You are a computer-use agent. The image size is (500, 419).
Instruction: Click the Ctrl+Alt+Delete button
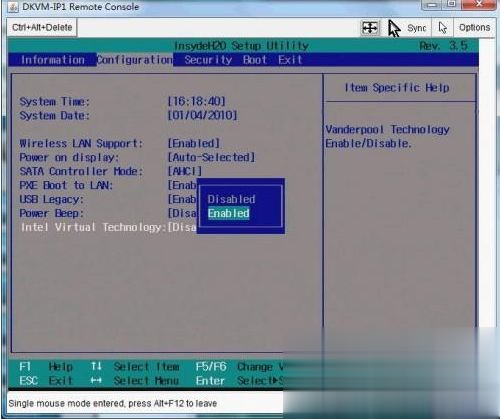(x=42, y=27)
